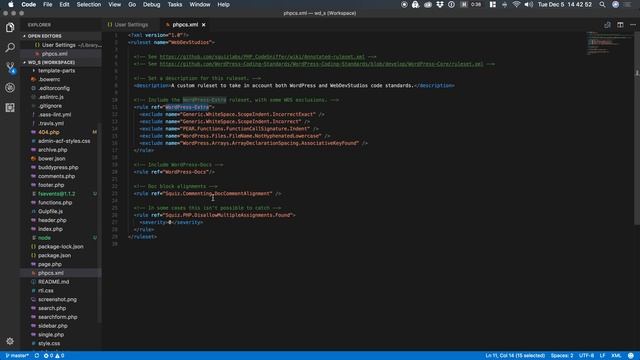Open the Source Control view
The image size is (640, 360).
(x=10, y=67)
